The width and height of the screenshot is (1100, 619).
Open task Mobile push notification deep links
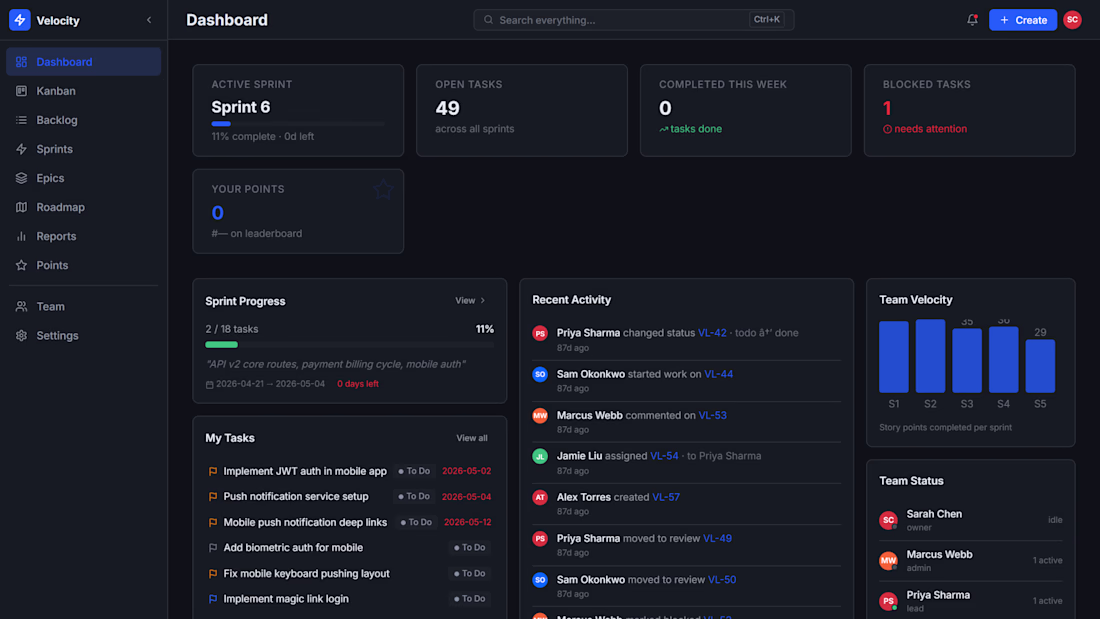point(305,522)
